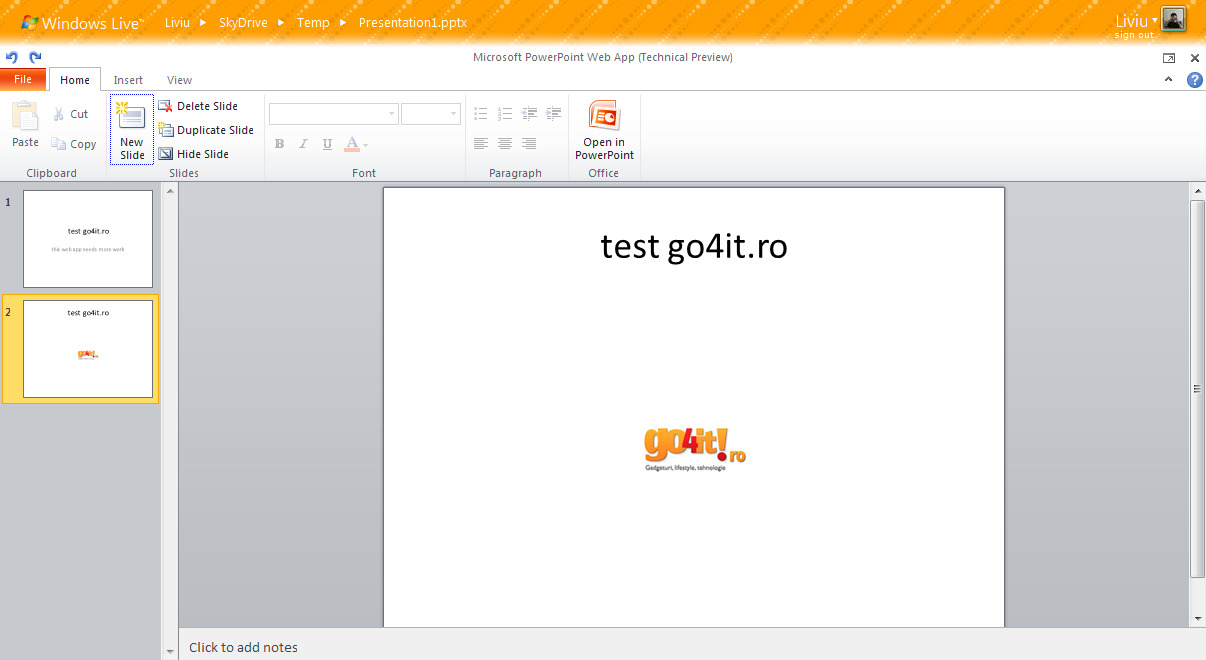Add a New Slide

point(132,129)
